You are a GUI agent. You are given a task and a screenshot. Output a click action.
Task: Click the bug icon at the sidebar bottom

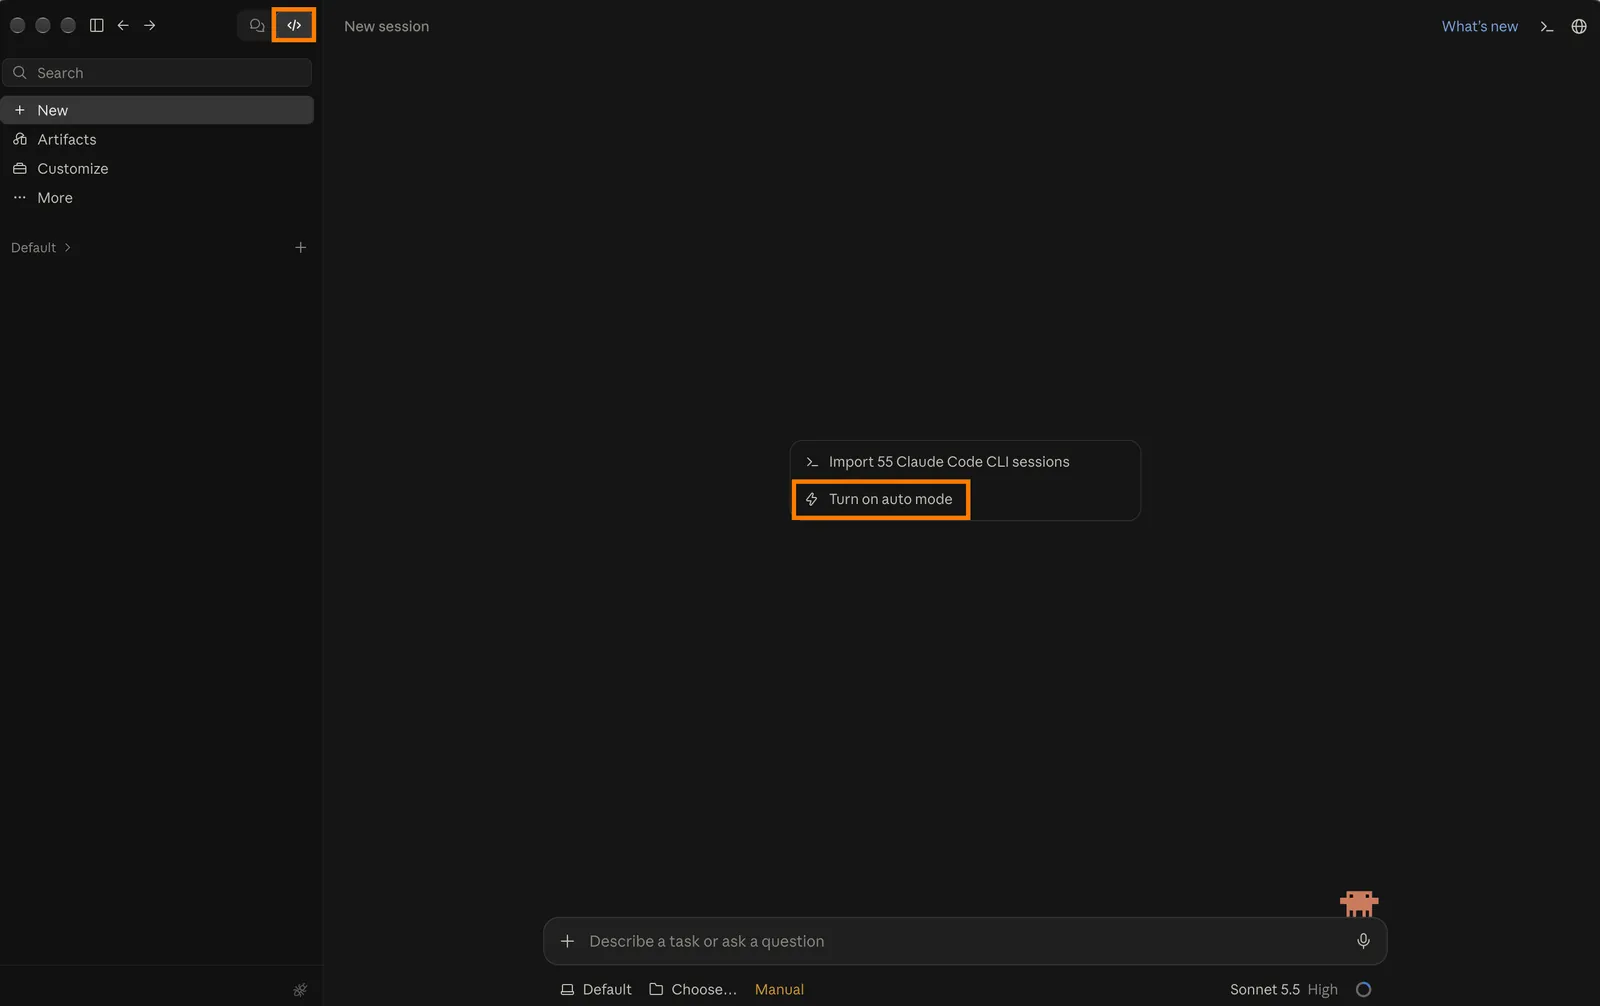[x=300, y=990]
